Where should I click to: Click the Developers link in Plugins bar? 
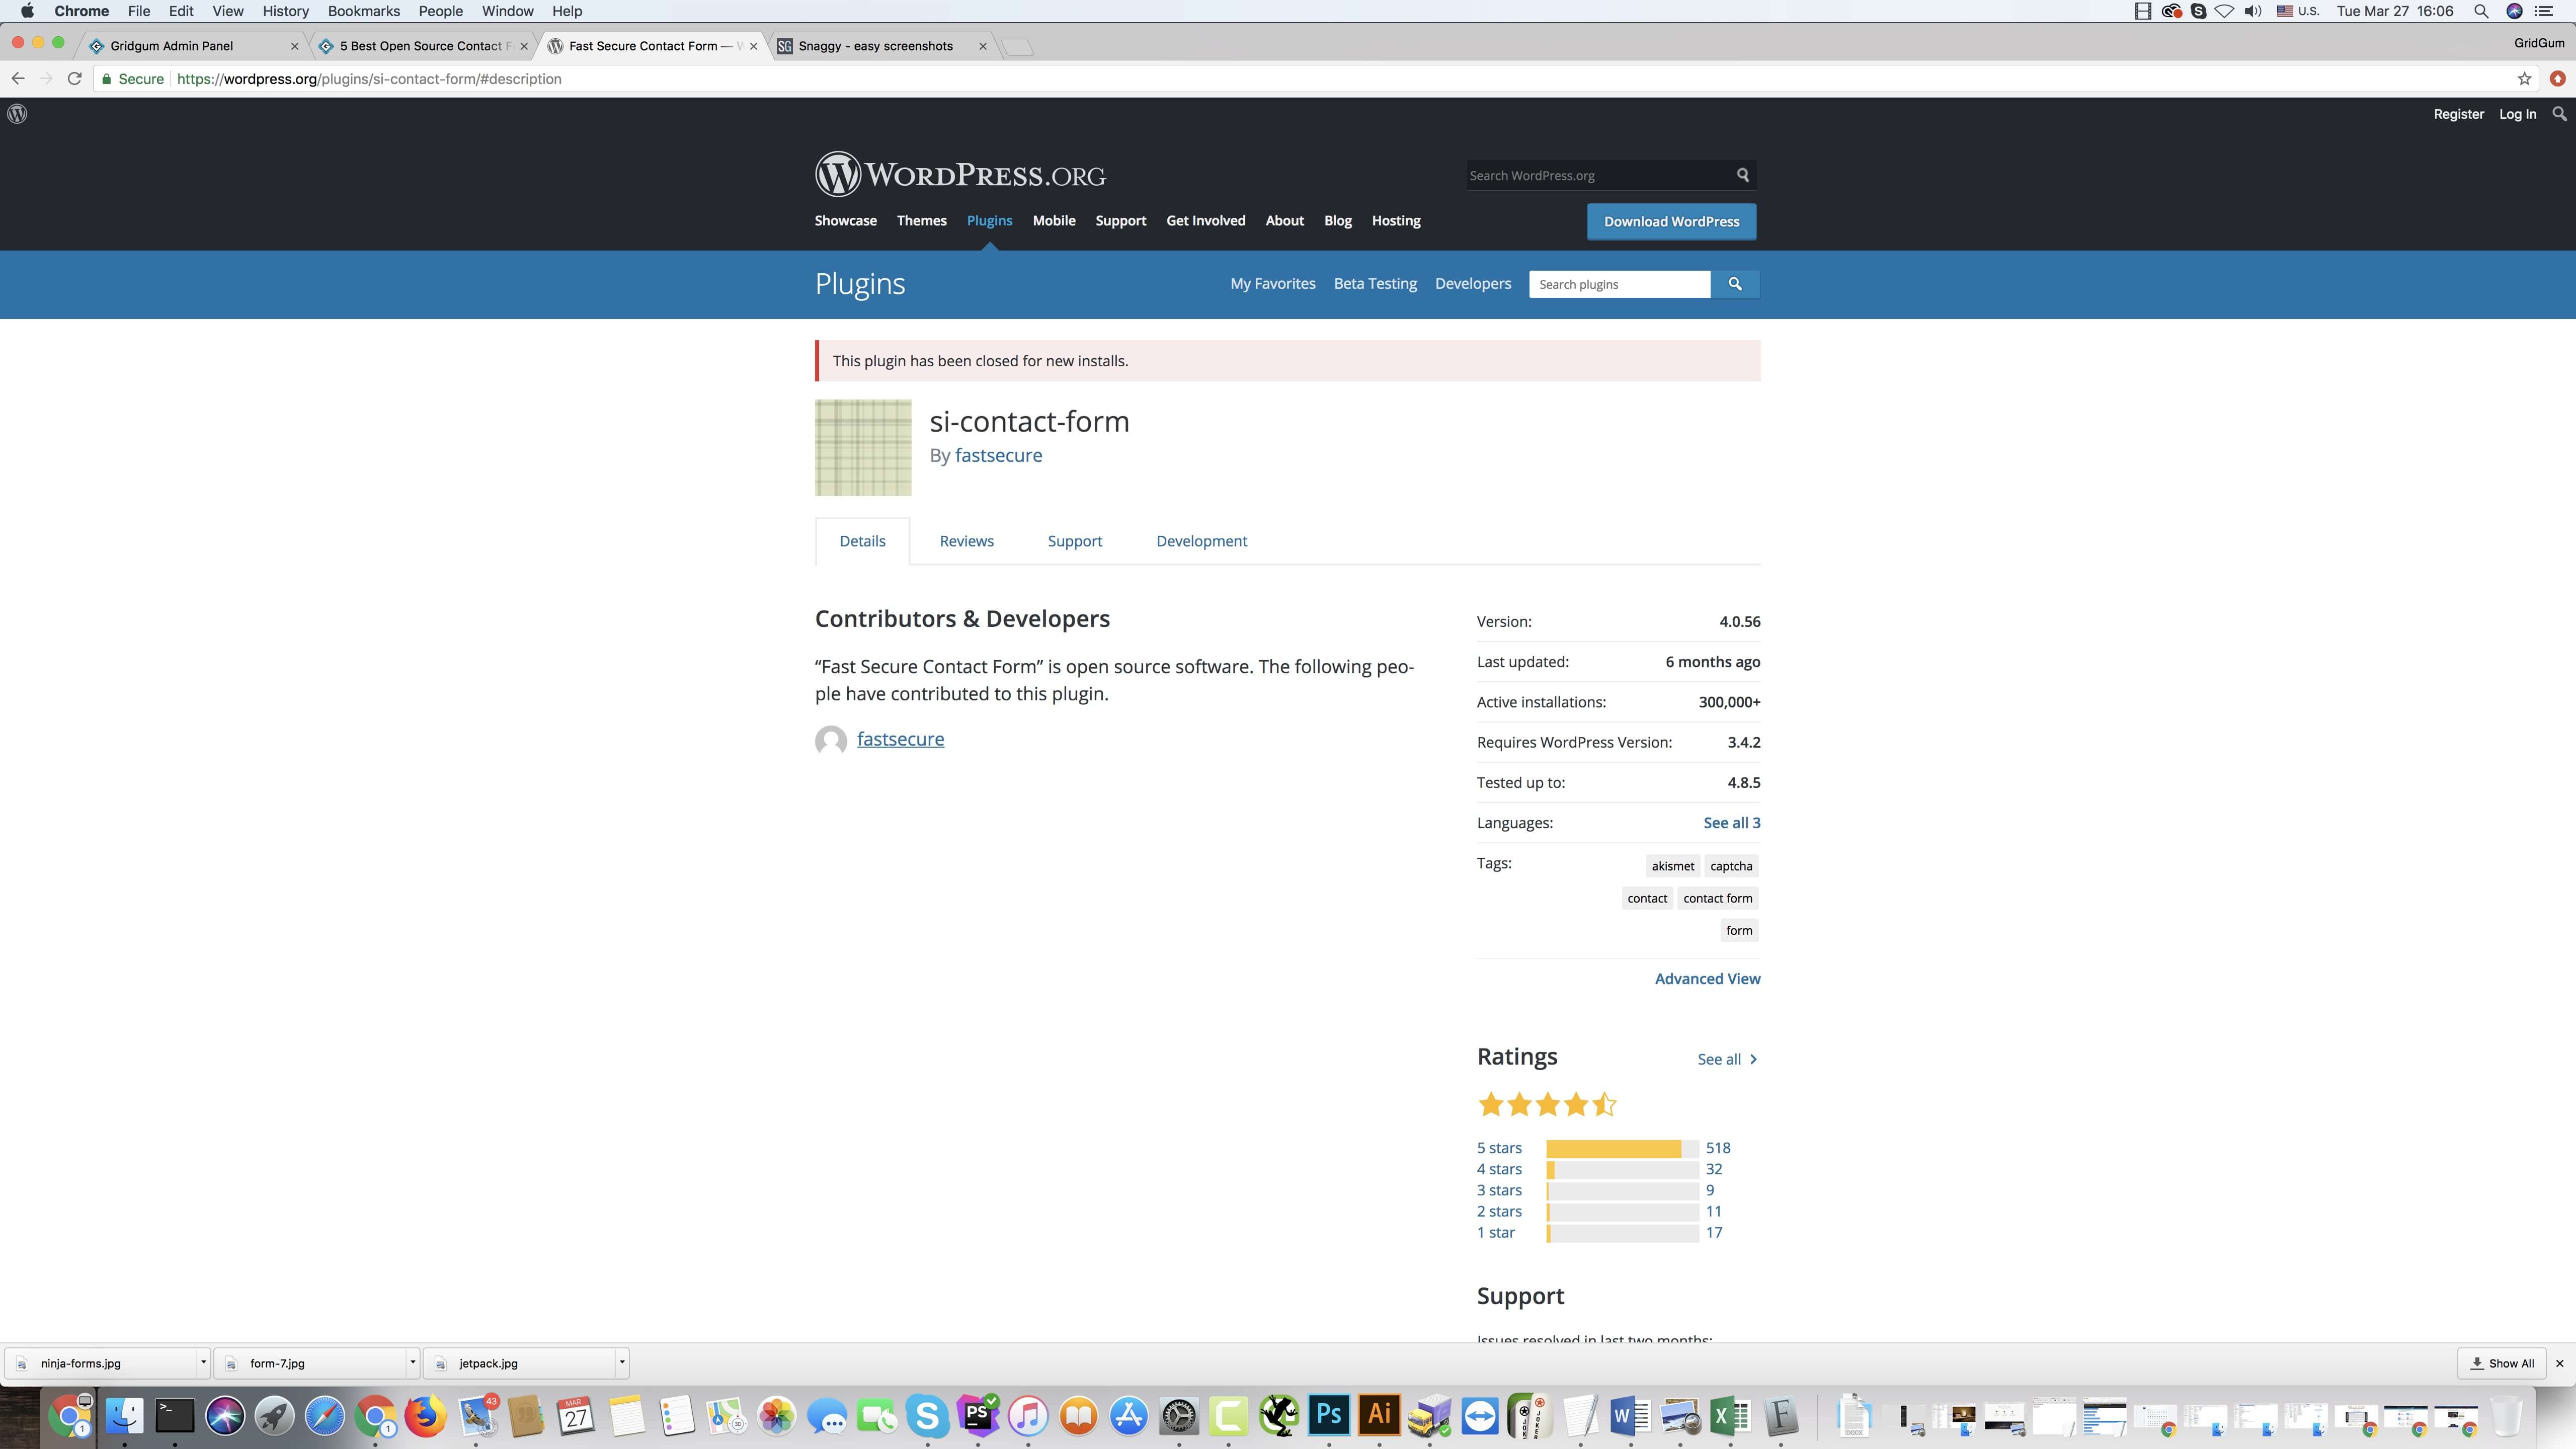pos(1472,284)
